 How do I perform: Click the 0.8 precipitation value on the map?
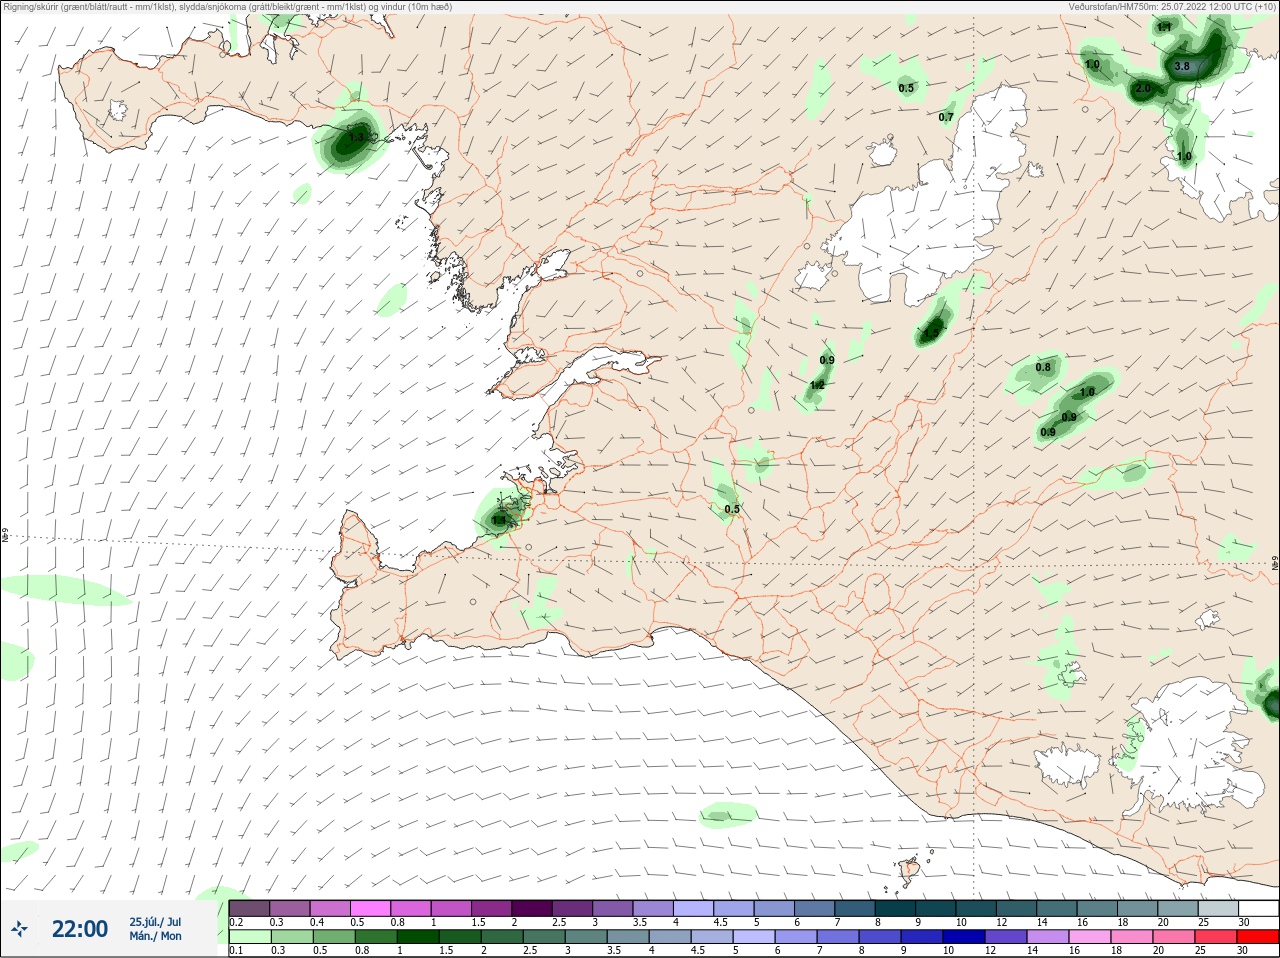point(1043,367)
